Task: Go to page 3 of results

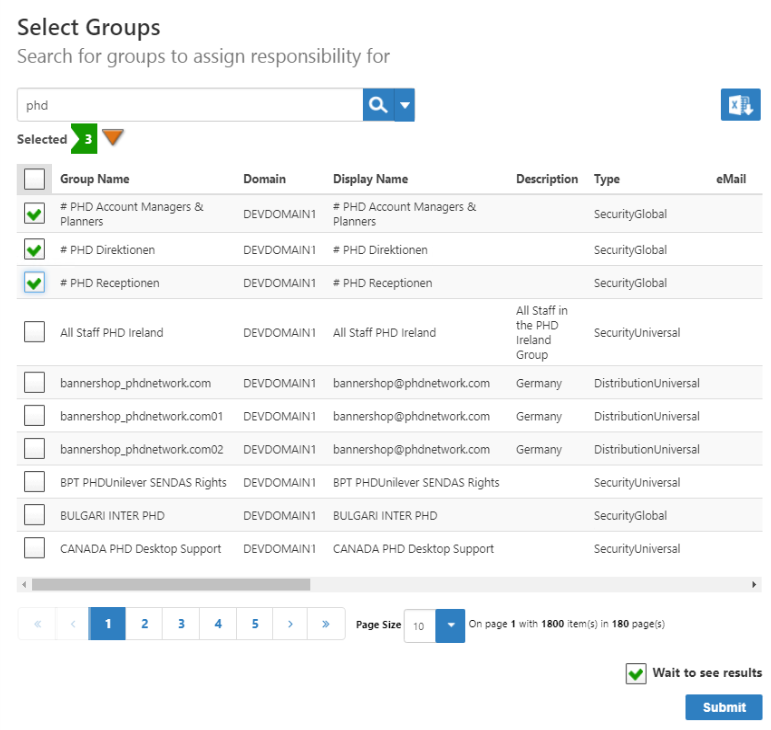Action: click(x=181, y=624)
